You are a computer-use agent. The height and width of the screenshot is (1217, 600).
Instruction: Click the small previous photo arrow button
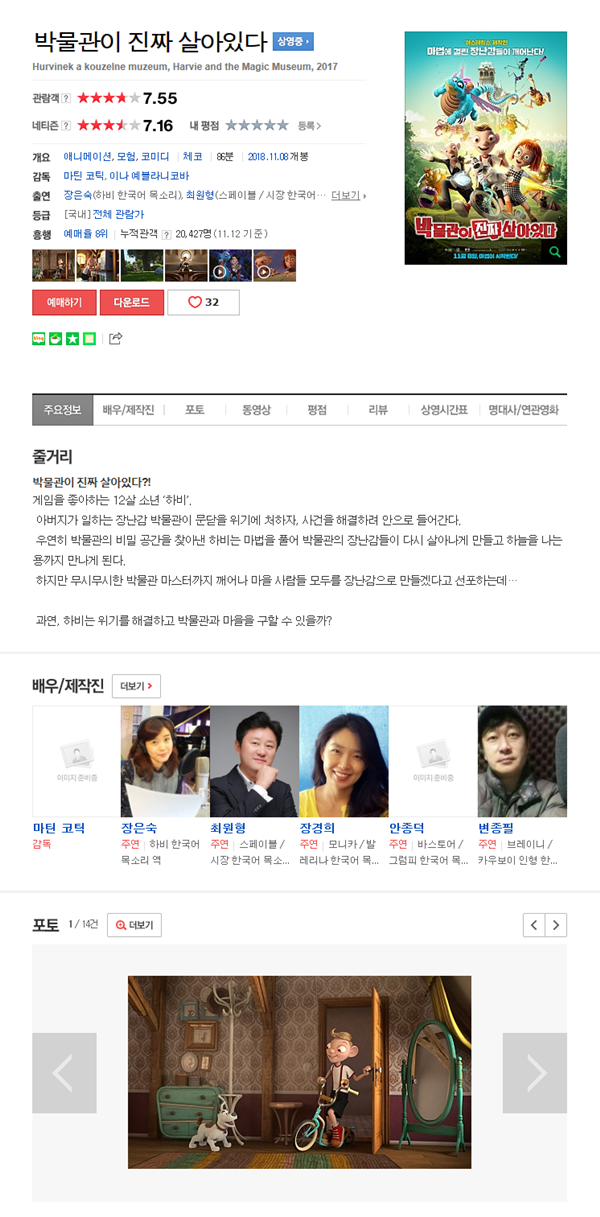pos(534,925)
